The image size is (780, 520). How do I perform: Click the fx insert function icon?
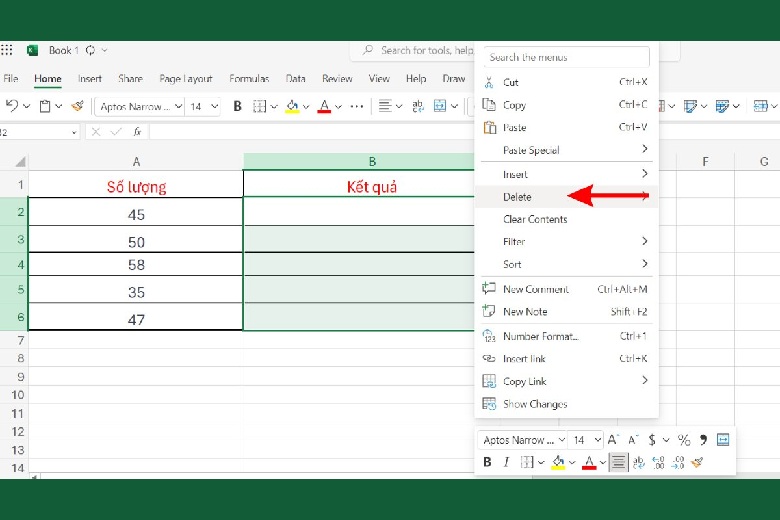click(137, 132)
